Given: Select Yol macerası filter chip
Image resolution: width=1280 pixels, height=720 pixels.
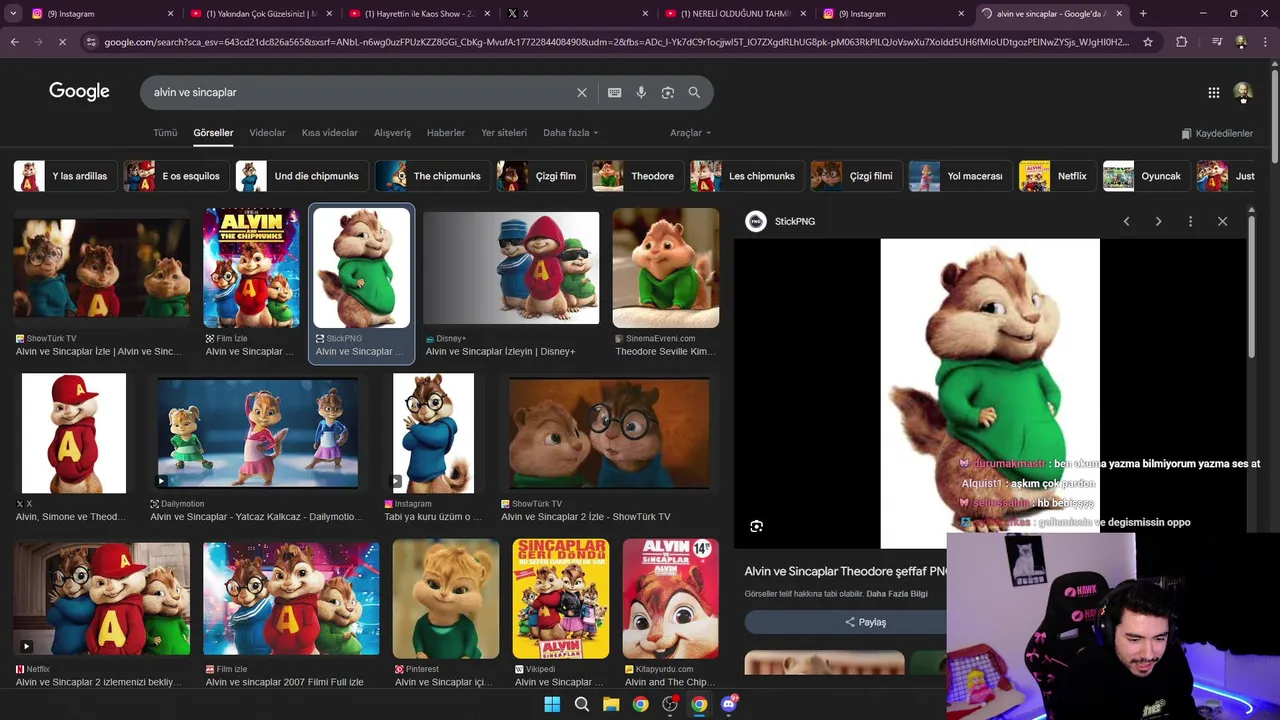Looking at the screenshot, I should [960, 176].
